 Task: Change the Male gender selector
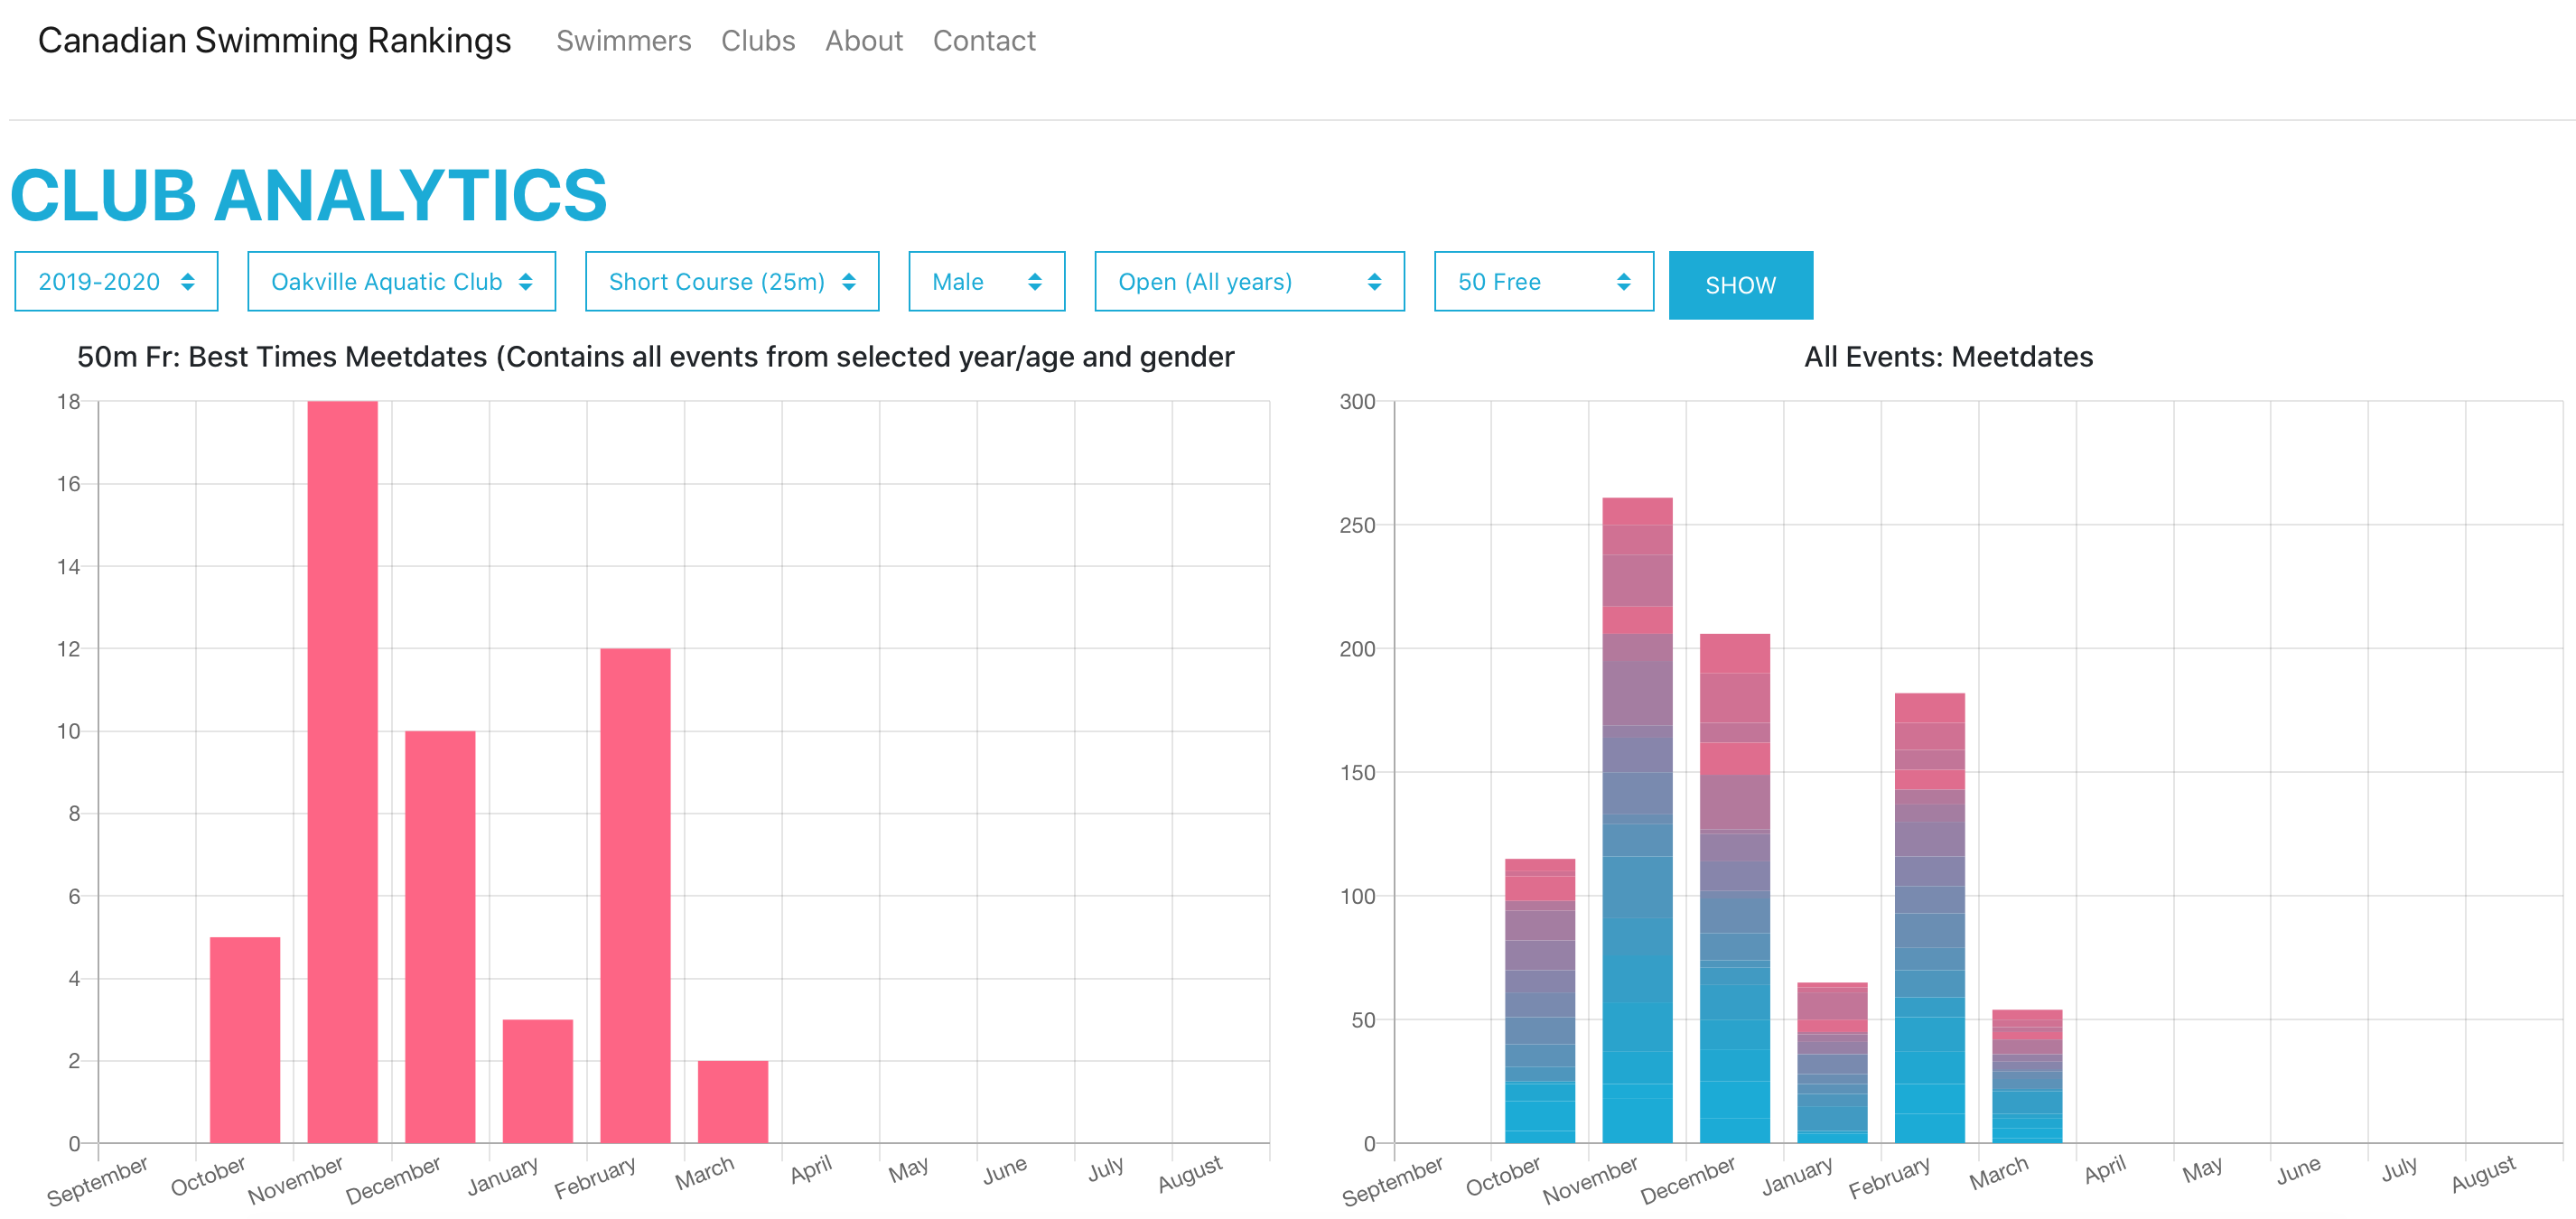(986, 282)
